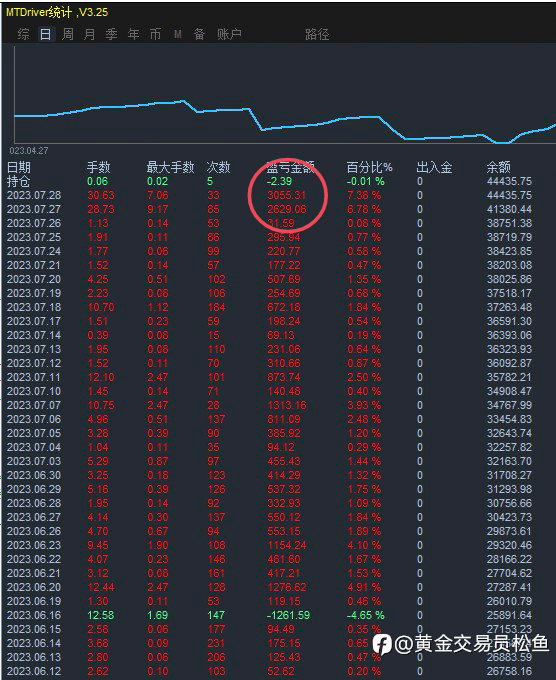
Task: Click the 1154.24 profit value
Action: click(x=286, y=545)
